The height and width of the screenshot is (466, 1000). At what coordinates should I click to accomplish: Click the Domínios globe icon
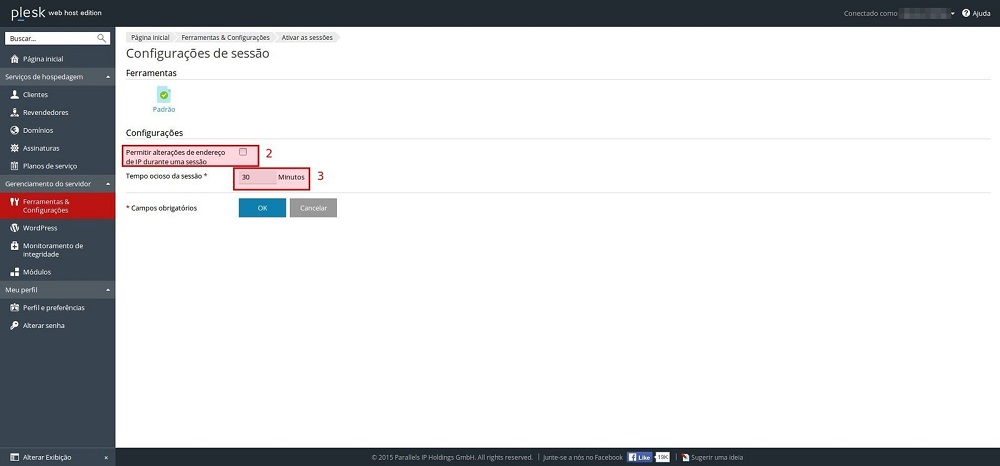pyautogui.click(x=14, y=130)
